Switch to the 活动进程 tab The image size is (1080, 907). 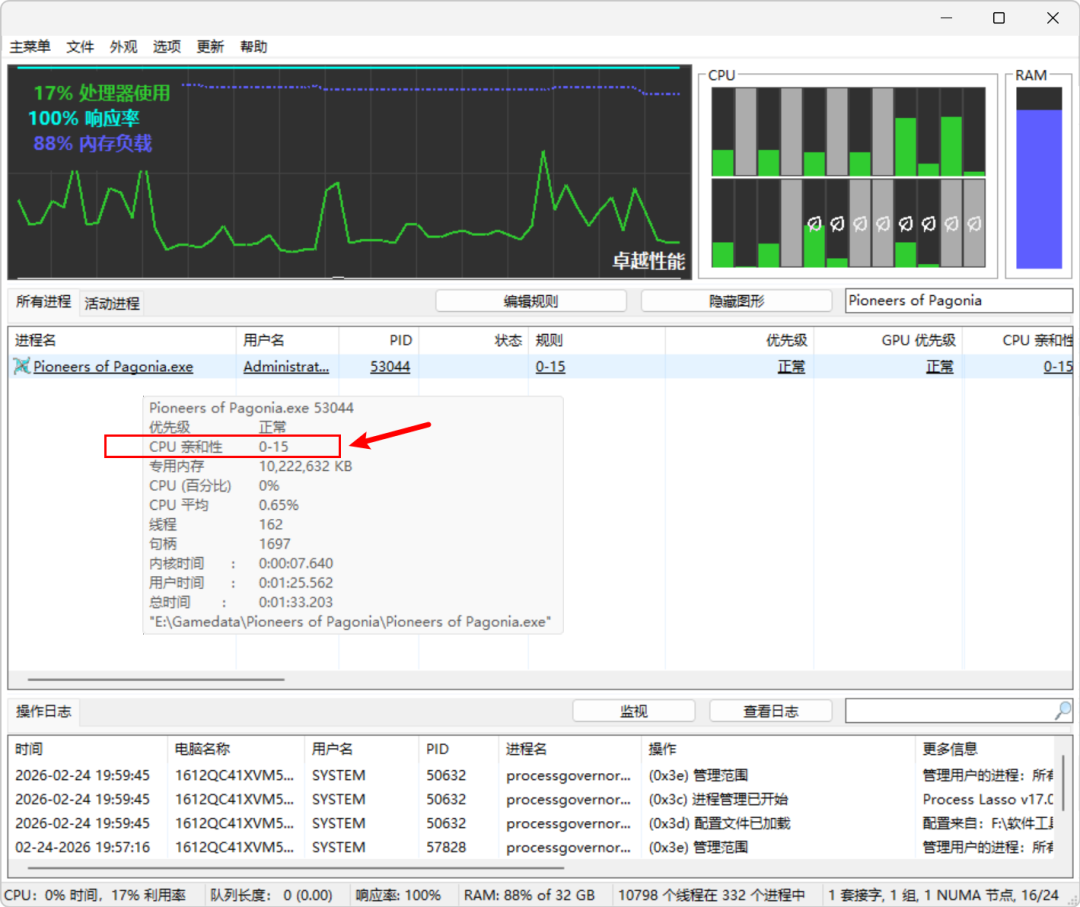point(112,303)
